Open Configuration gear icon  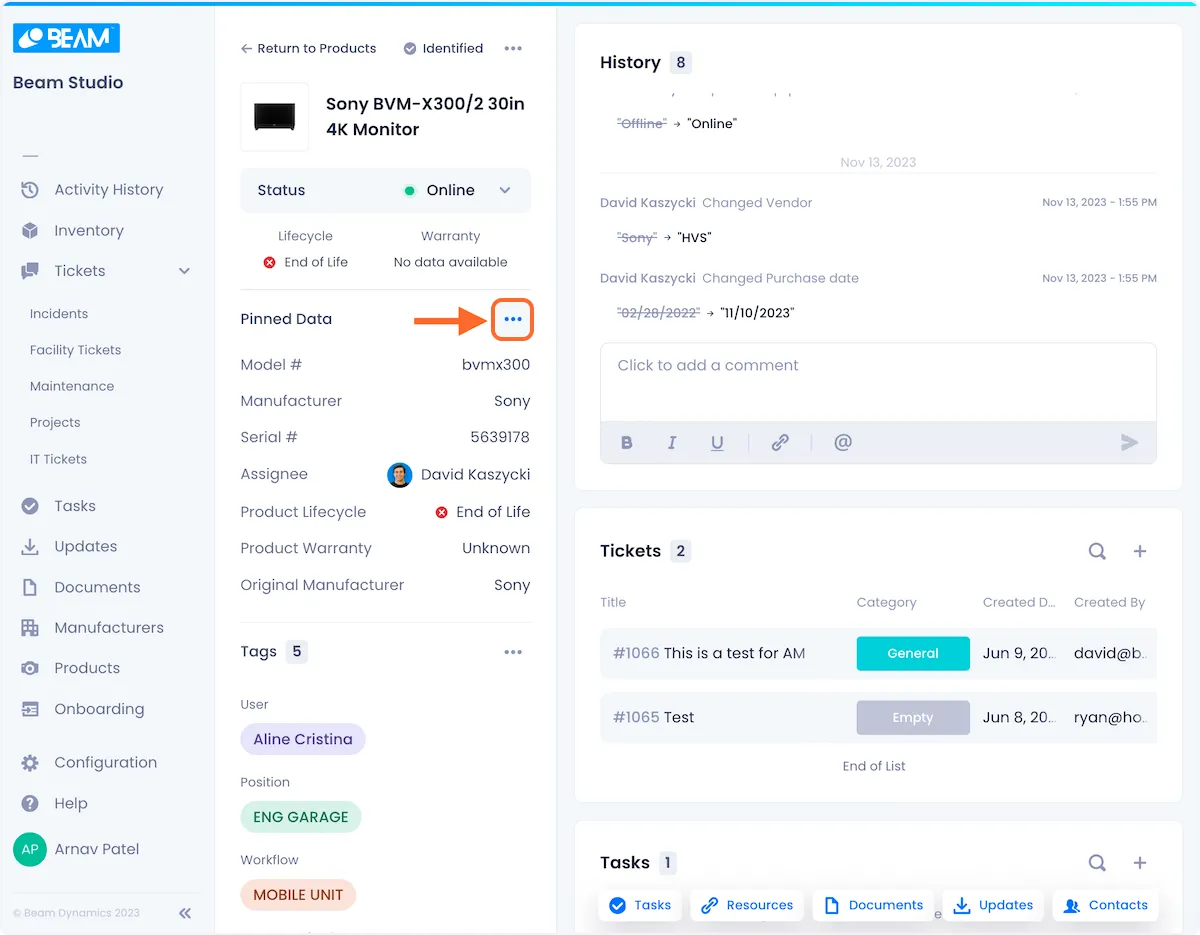30,762
